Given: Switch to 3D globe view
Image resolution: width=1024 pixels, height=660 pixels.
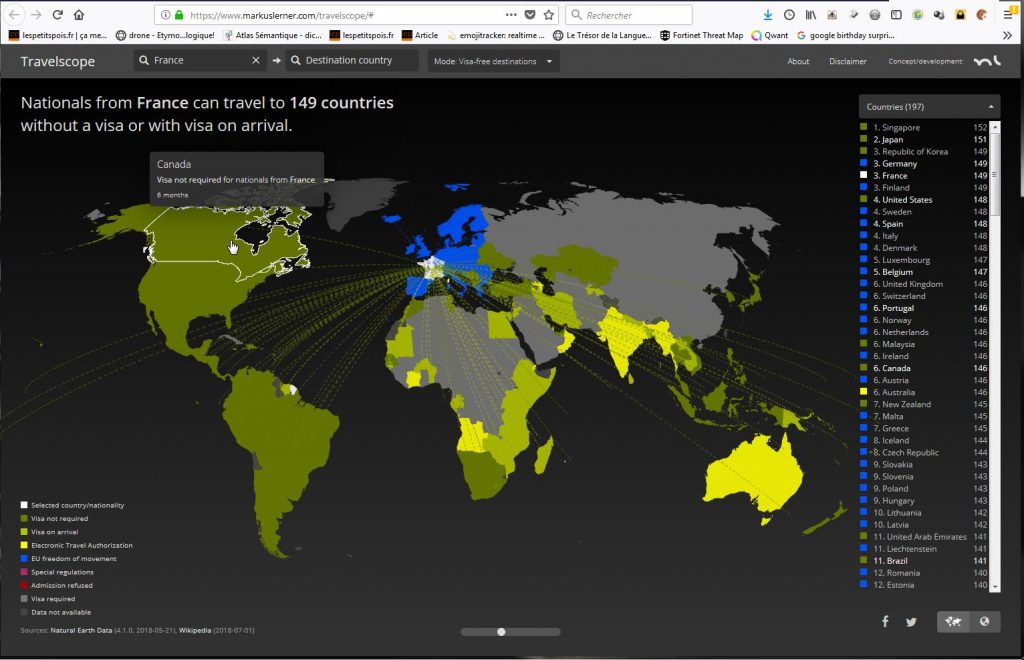Looking at the screenshot, I should pos(985,622).
